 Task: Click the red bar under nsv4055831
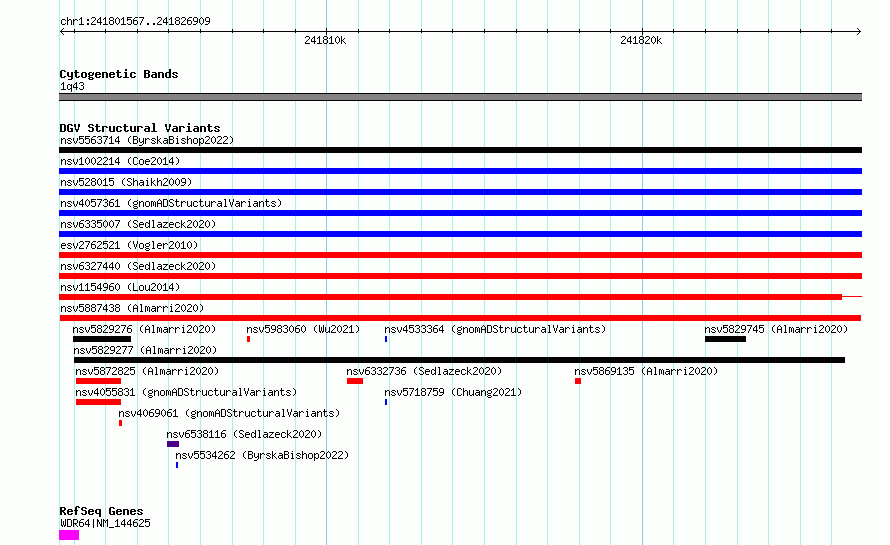click(x=98, y=402)
